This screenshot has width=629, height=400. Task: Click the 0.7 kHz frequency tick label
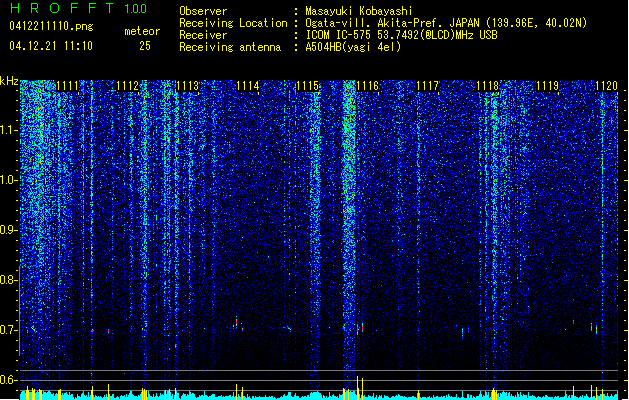click(x=9, y=330)
